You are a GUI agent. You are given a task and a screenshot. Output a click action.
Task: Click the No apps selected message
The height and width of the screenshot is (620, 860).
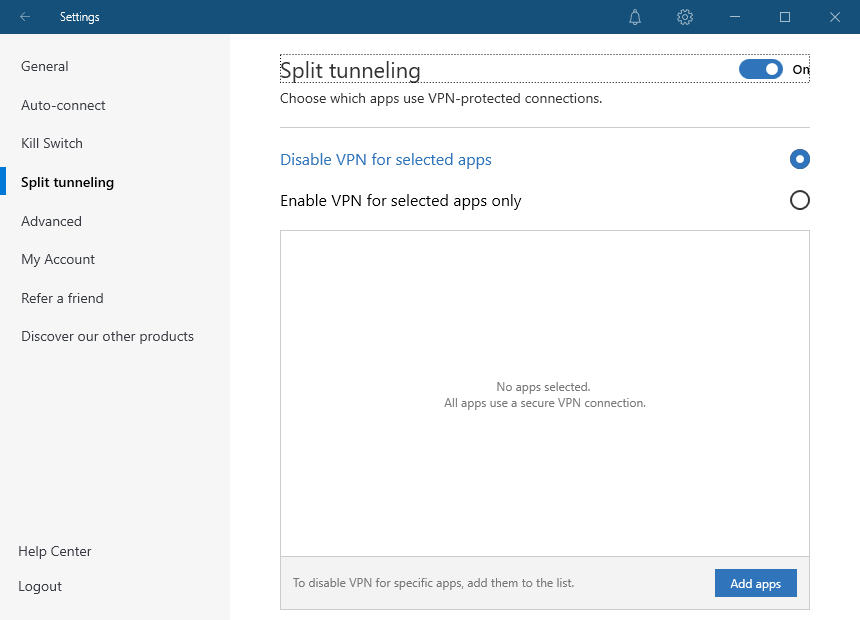[545, 386]
